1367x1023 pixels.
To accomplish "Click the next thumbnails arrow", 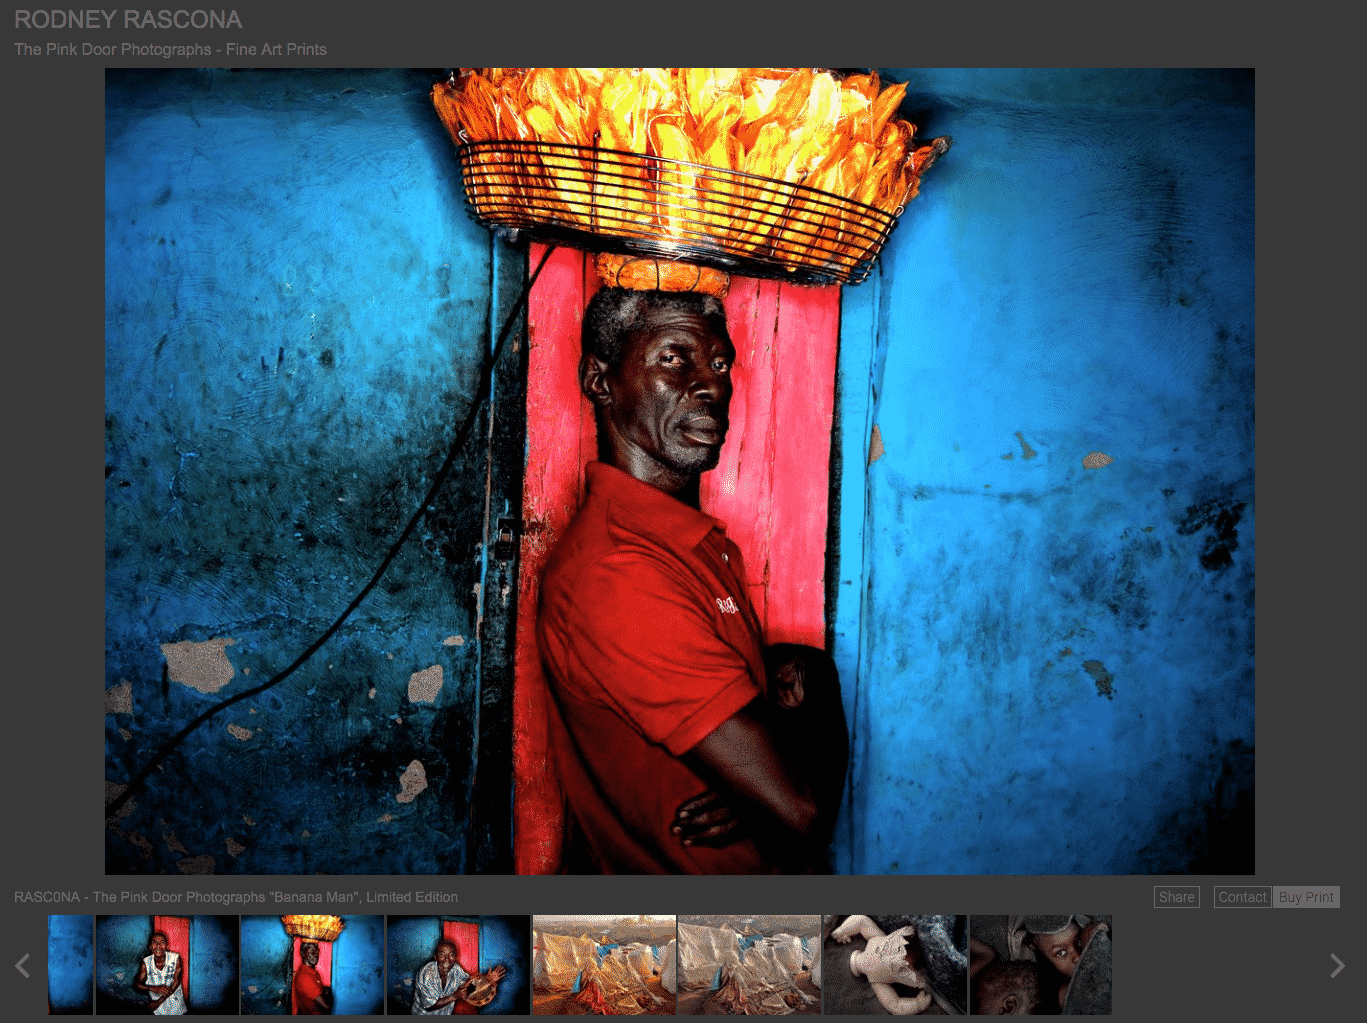I will (1337, 965).
